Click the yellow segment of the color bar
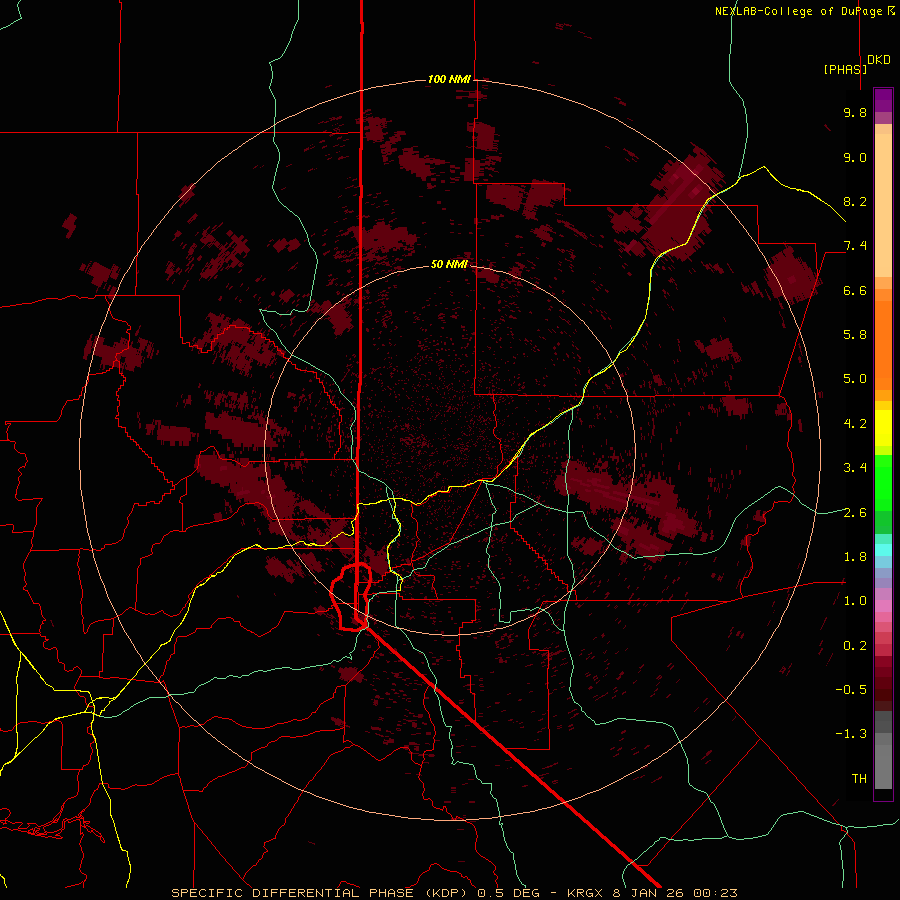900x900 pixels. [883, 427]
